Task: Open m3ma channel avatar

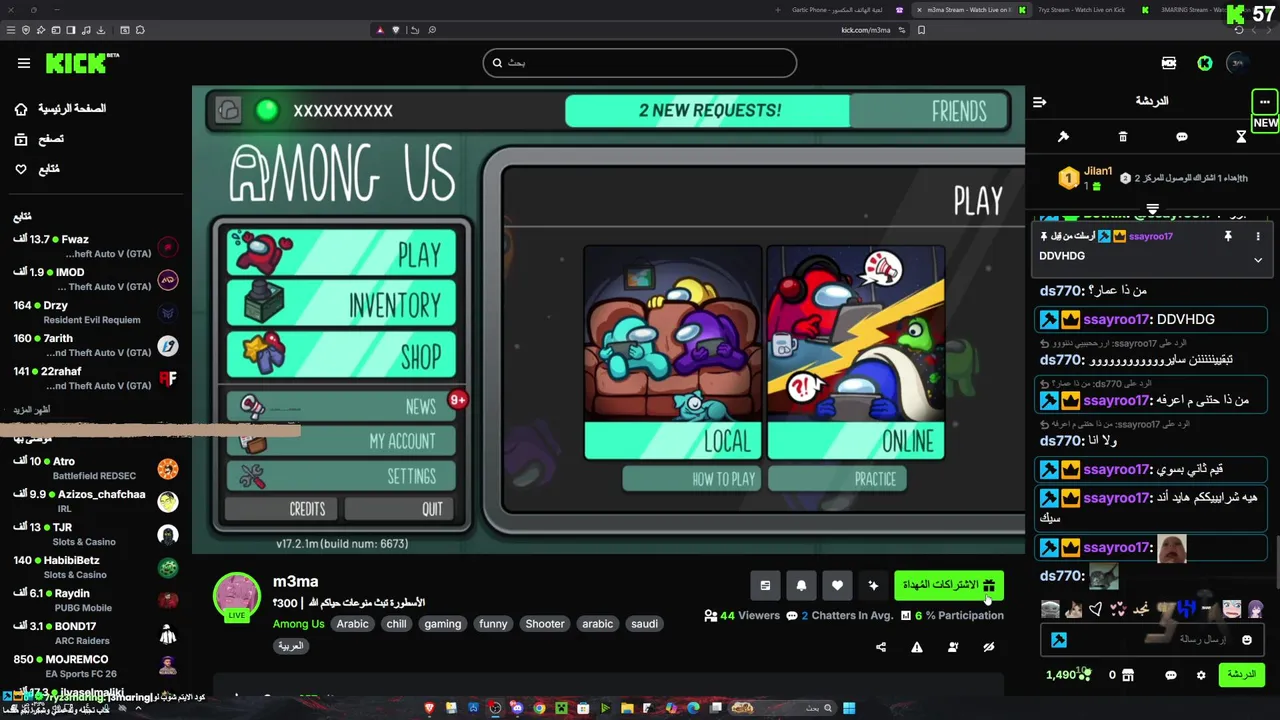Action: [x=237, y=597]
